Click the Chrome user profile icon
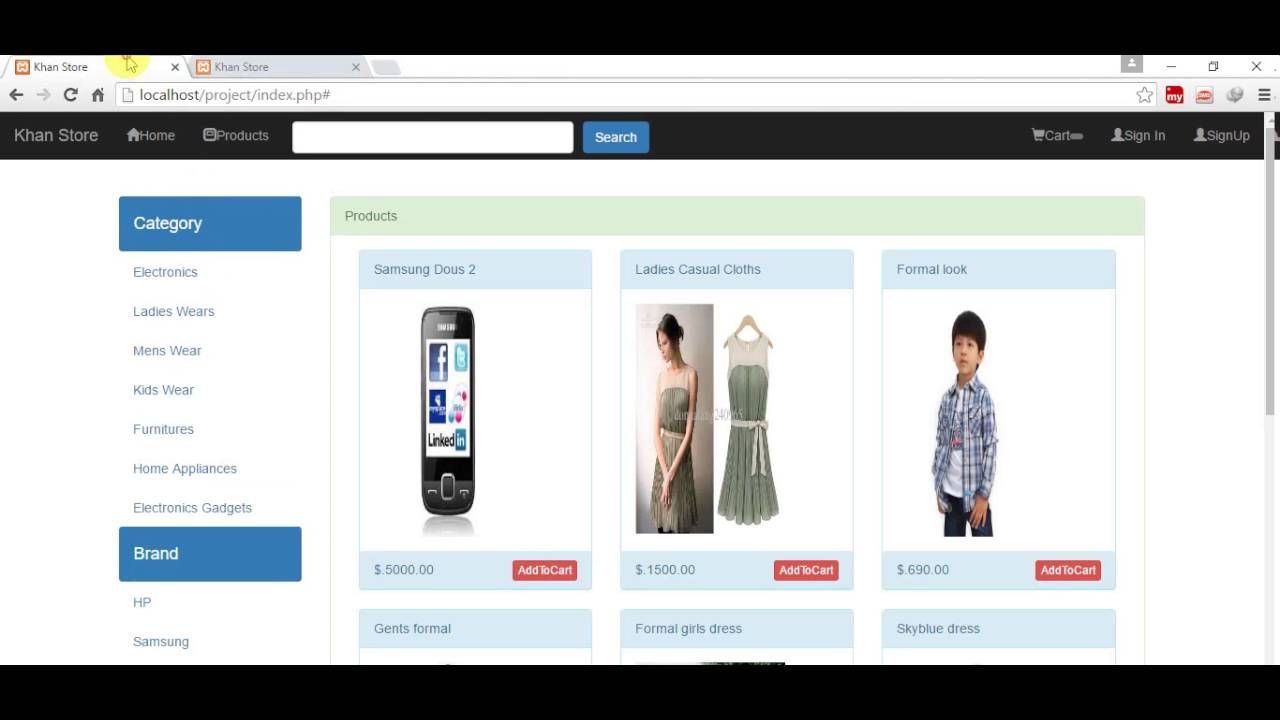1280x720 pixels. tap(1132, 64)
